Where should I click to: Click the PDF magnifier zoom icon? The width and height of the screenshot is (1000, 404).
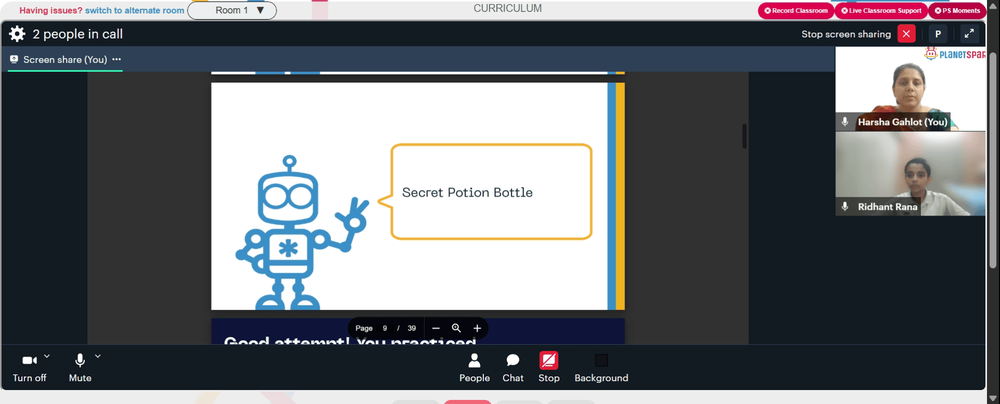tap(456, 328)
